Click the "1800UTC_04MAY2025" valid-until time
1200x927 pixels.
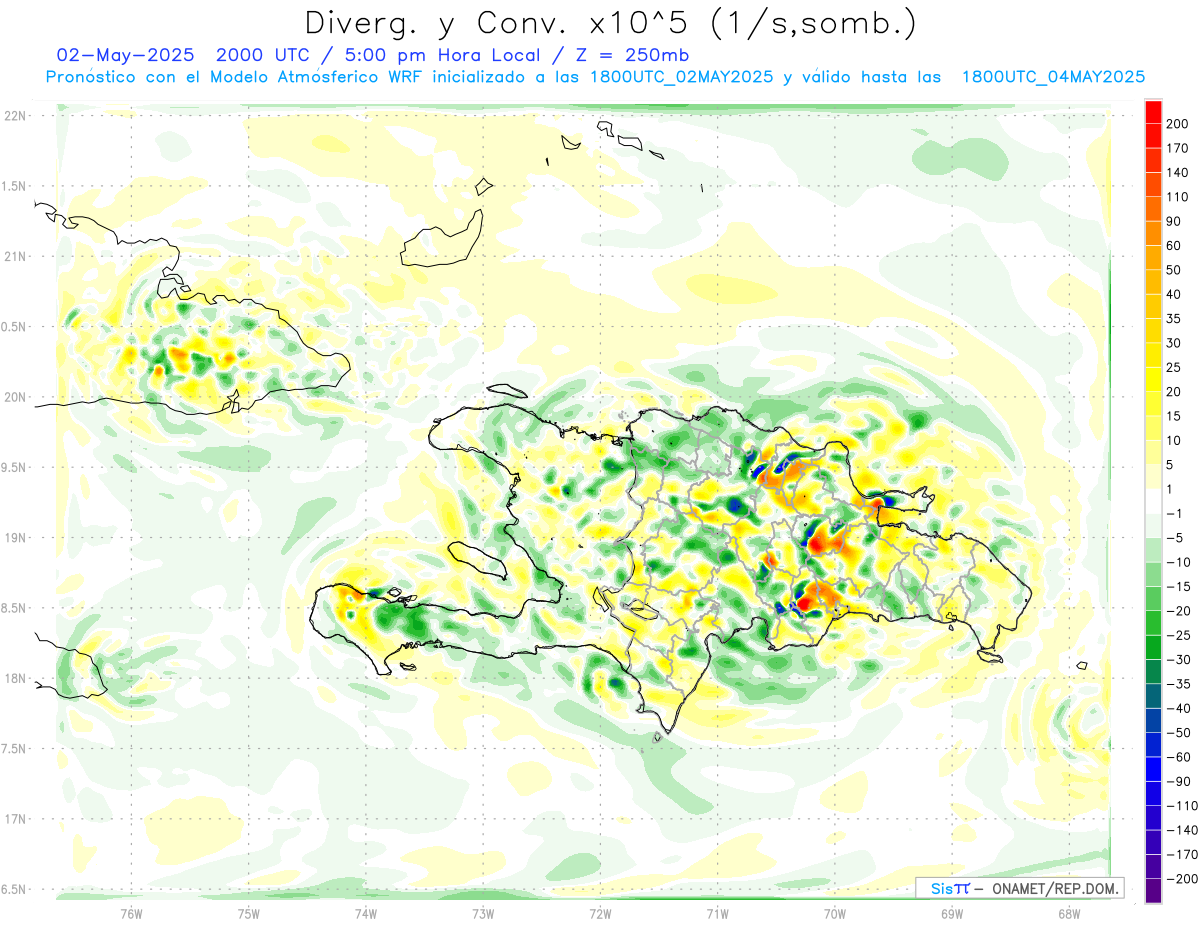pyautogui.click(x=1053, y=77)
